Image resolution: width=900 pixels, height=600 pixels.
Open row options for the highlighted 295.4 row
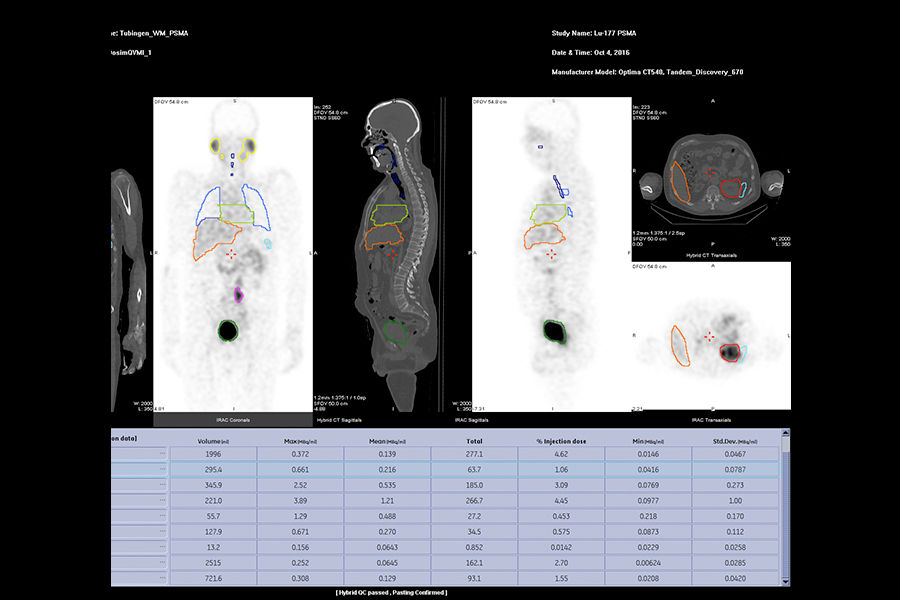pos(160,468)
